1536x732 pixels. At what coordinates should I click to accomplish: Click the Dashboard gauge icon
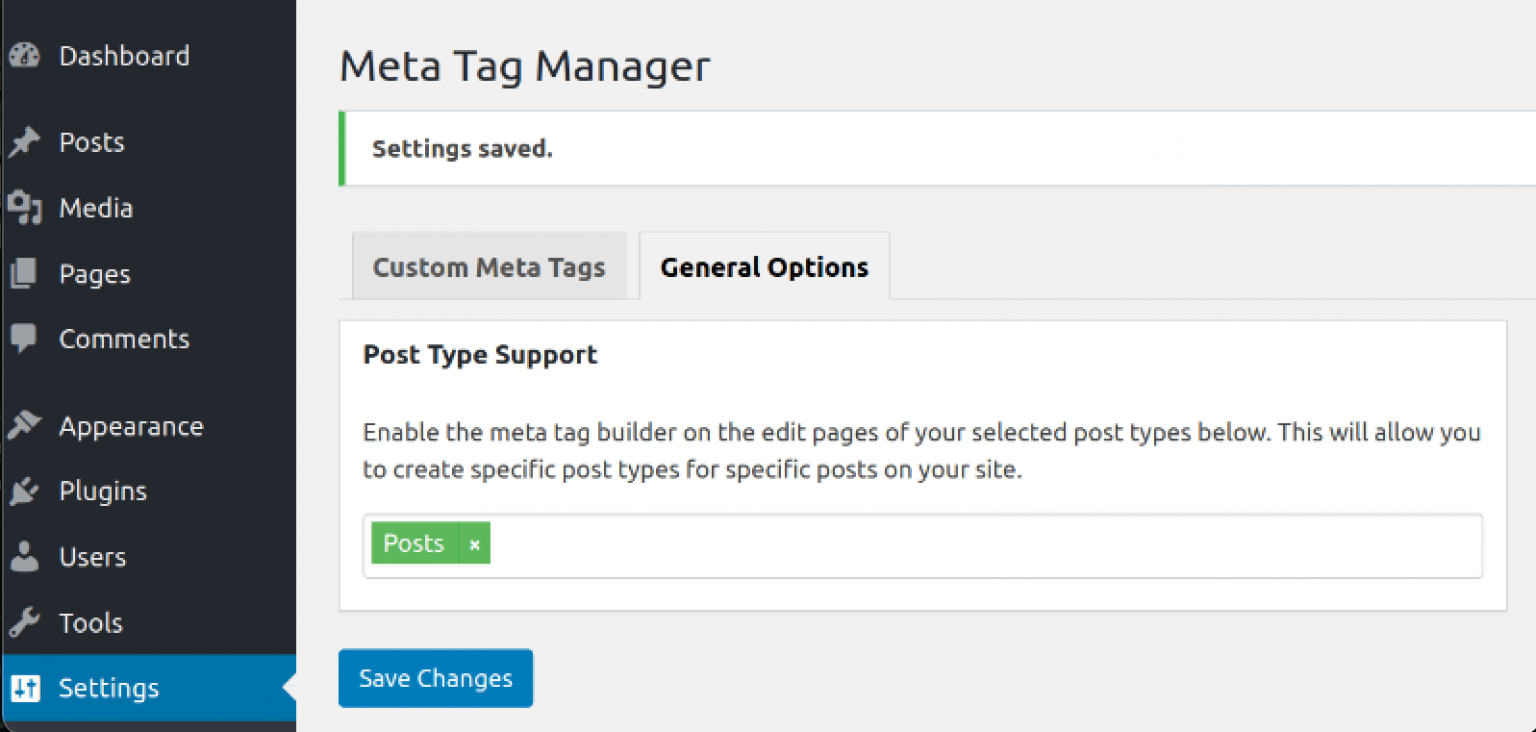[x=23, y=56]
